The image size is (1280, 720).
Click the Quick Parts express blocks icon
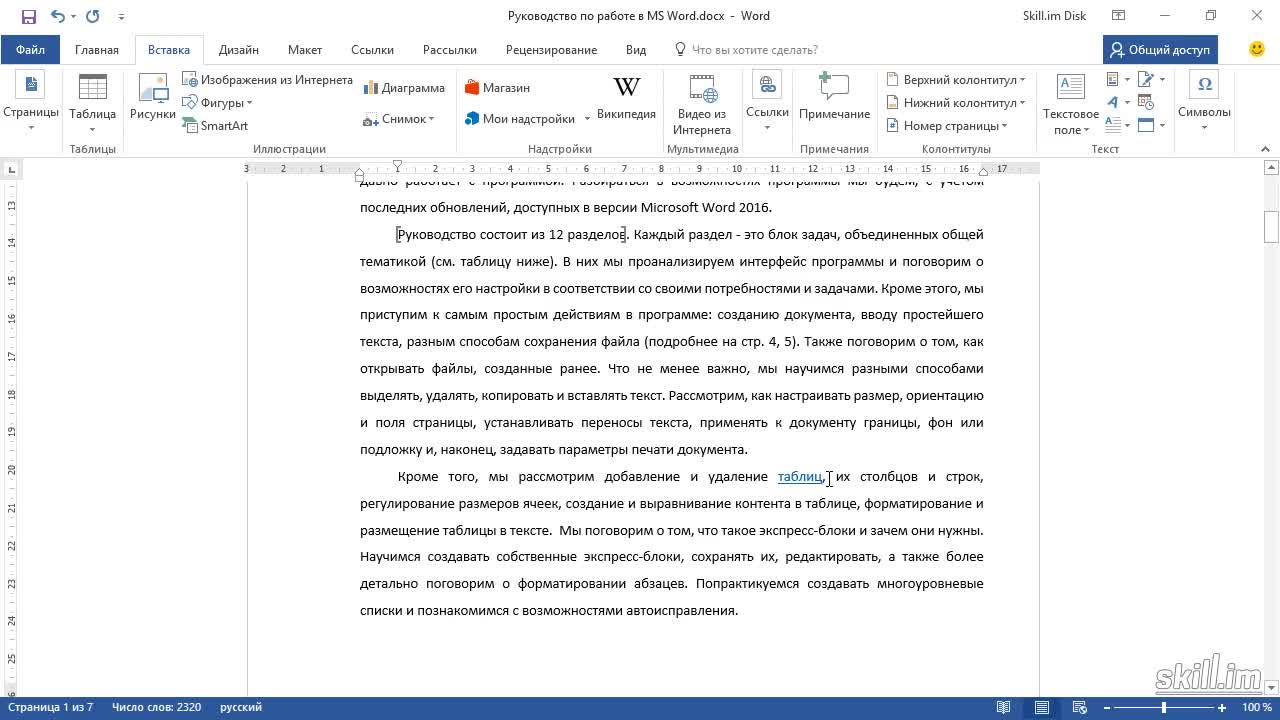tap(1118, 79)
